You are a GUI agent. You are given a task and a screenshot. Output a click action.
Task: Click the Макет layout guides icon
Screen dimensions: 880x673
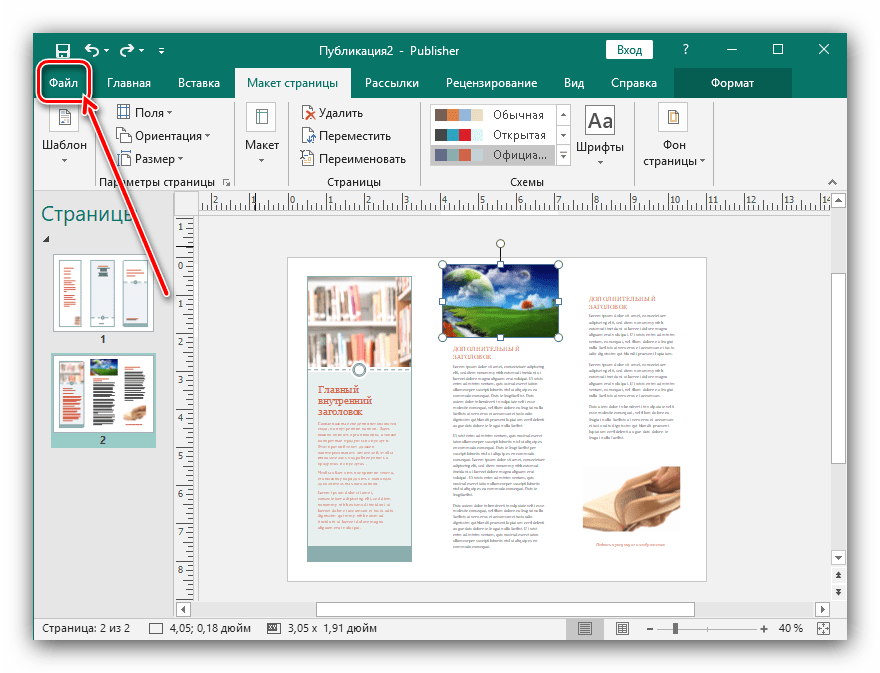click(x=262, y=118)
